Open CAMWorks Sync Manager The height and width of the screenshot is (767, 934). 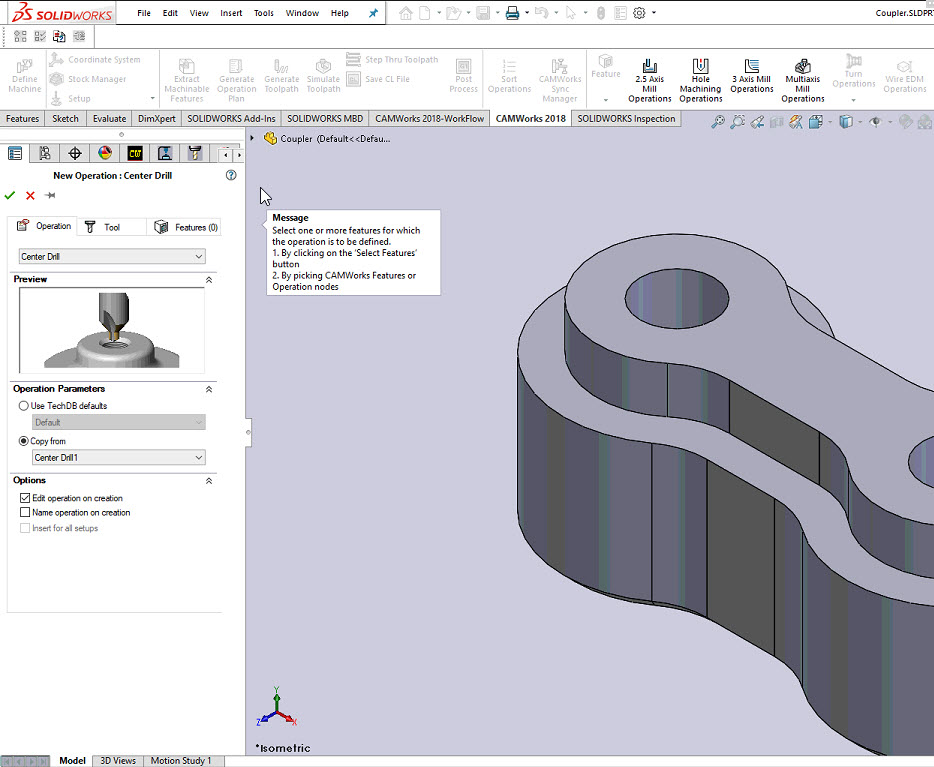point(560,80)
